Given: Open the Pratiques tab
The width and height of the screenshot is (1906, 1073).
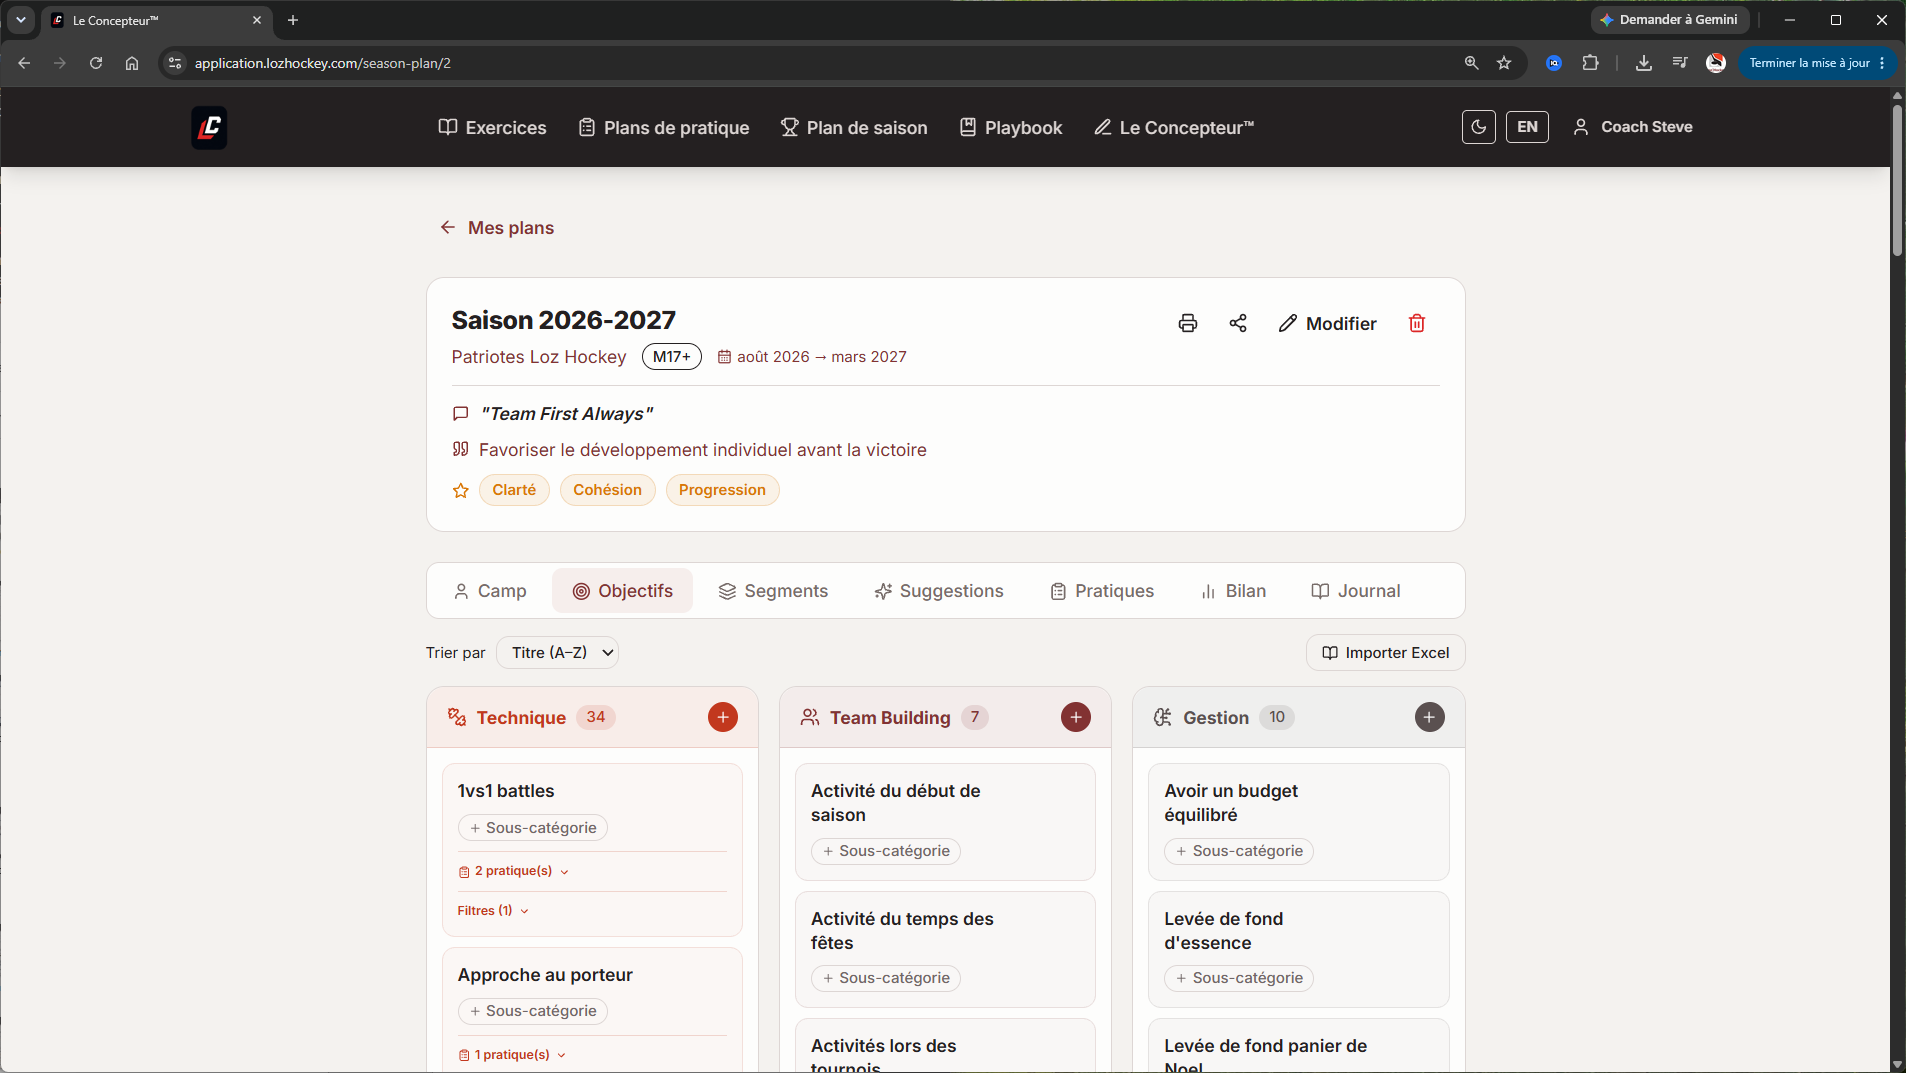Looking at the screenshot, I should 1102,591.
